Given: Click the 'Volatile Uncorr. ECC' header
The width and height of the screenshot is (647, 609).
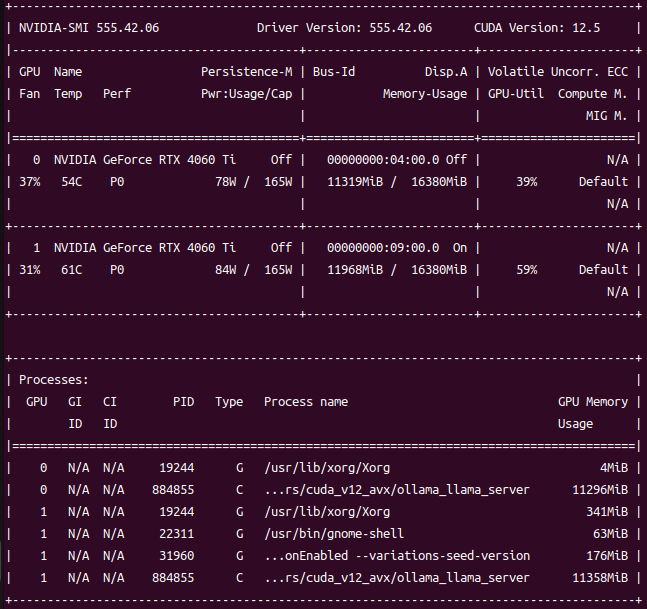Looking at the screenshot, I should click(x=558, y=72).
